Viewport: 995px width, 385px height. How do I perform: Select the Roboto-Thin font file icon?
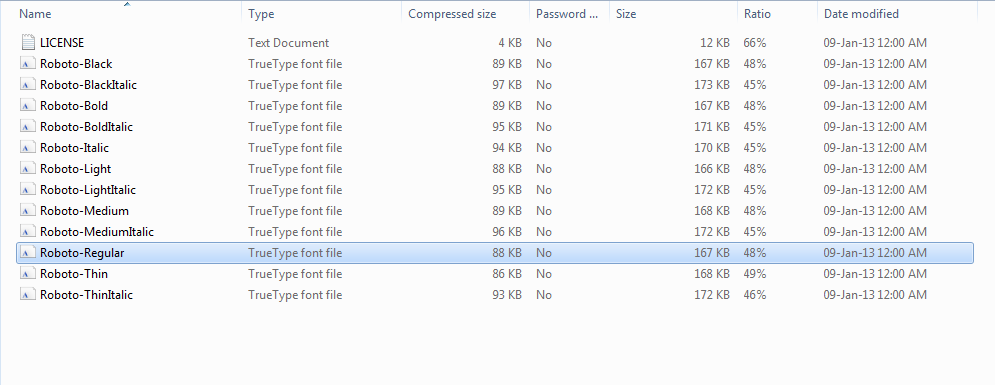click(28, 273)
